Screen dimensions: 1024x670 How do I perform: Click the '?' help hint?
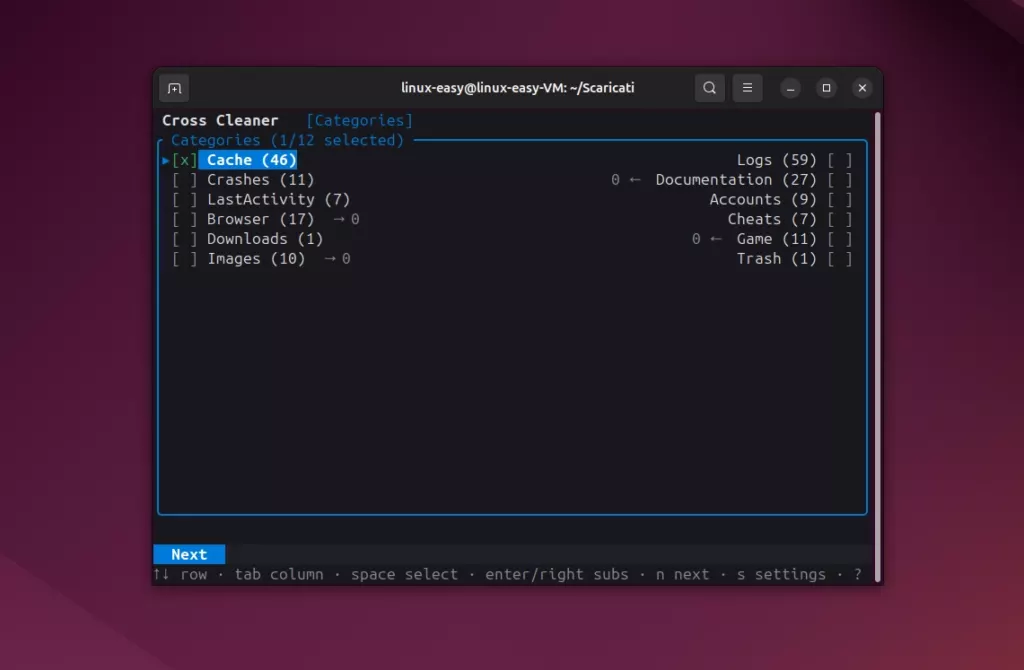point(857,575)
